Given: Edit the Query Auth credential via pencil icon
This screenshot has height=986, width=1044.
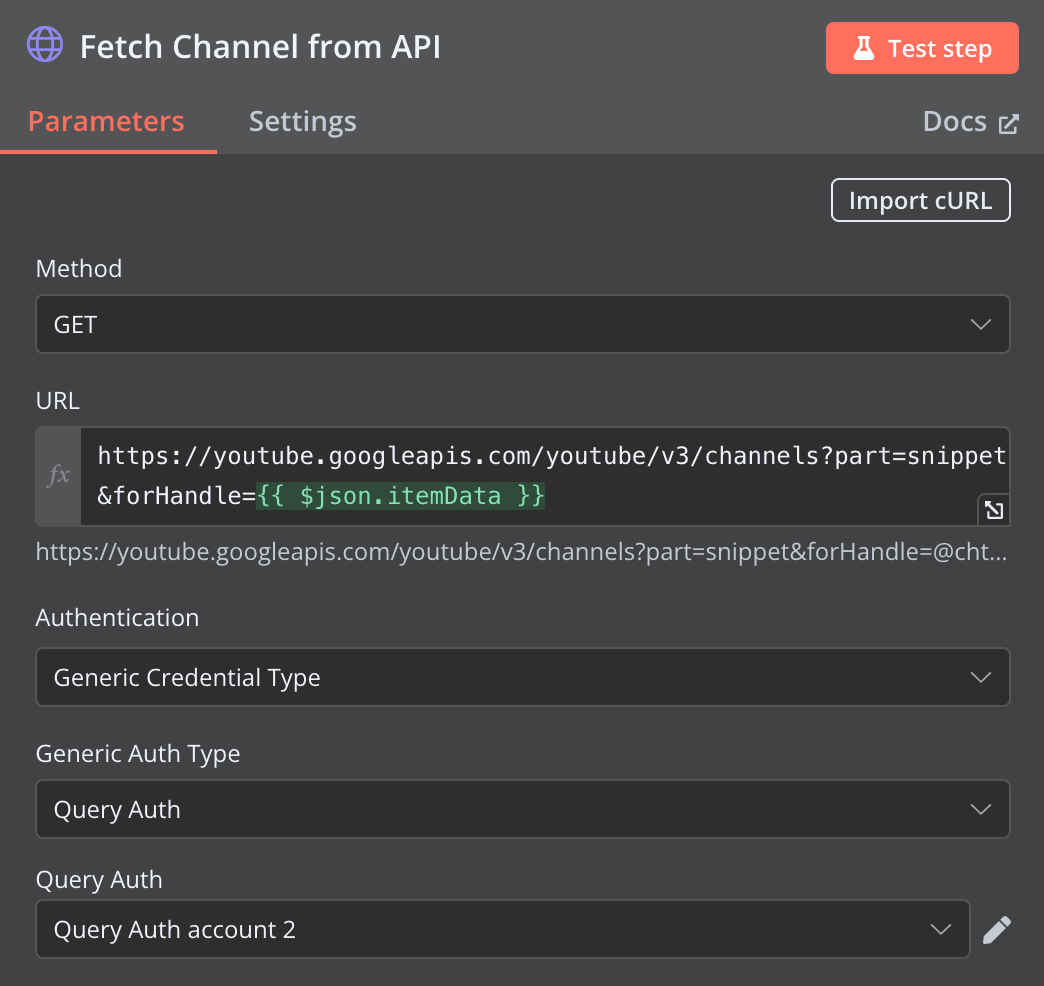Looking at the screenshot, I should (x=996, y=930).
